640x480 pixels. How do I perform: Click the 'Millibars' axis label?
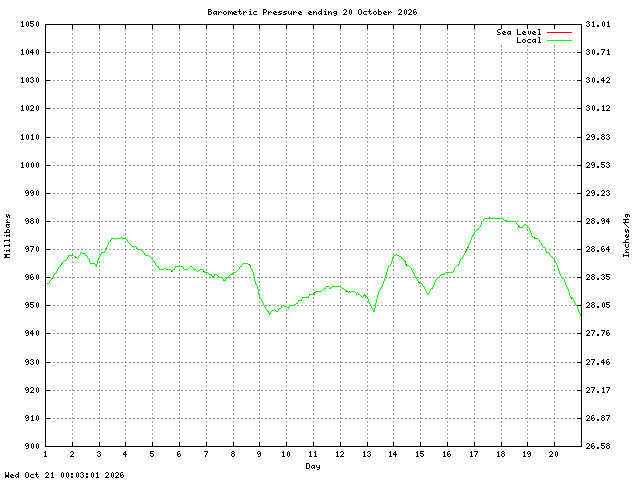7,236
